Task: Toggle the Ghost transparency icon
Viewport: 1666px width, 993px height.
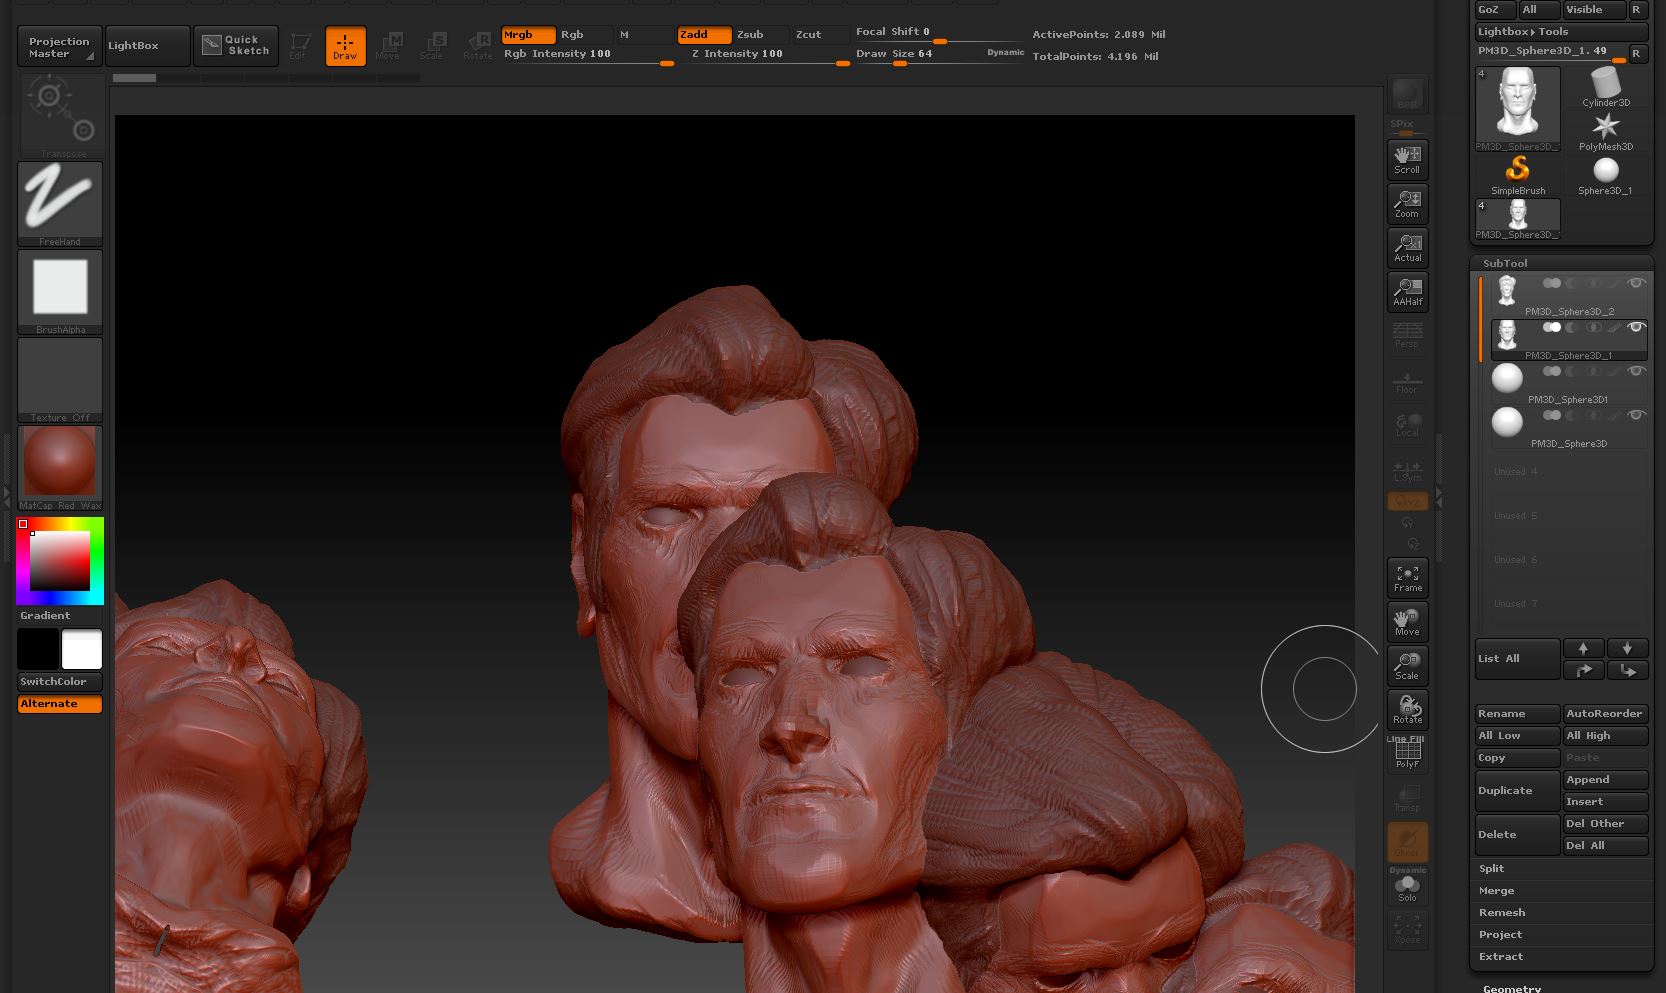Action: [x=1407, y=841]
